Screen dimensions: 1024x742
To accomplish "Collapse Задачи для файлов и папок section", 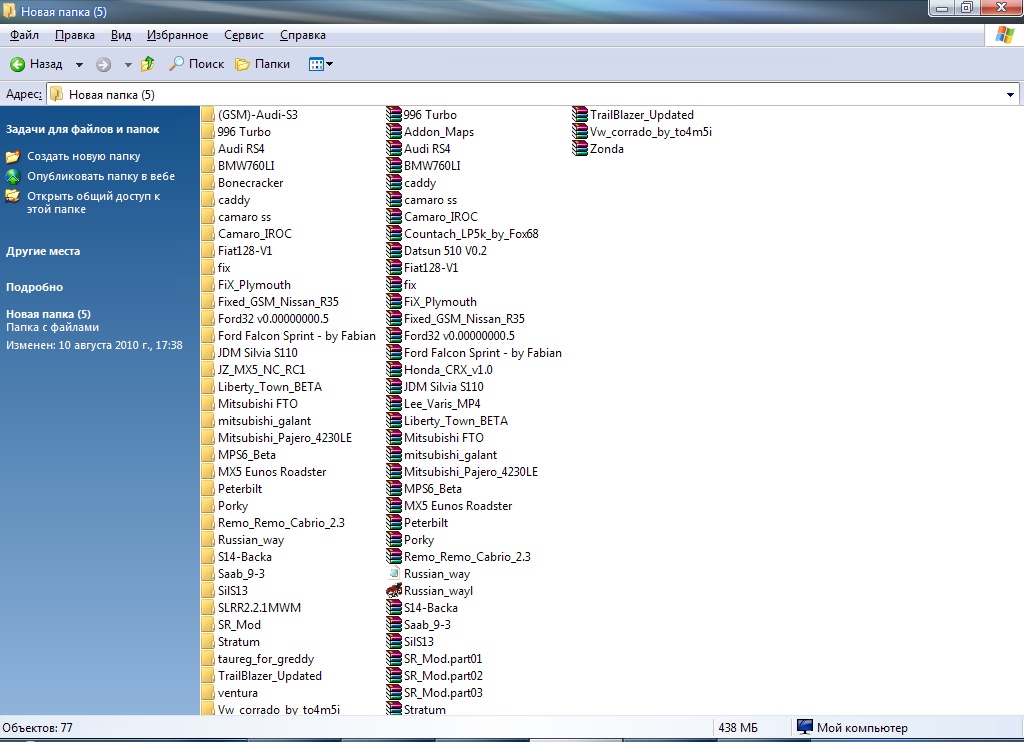I will click(x=82, y=129).
